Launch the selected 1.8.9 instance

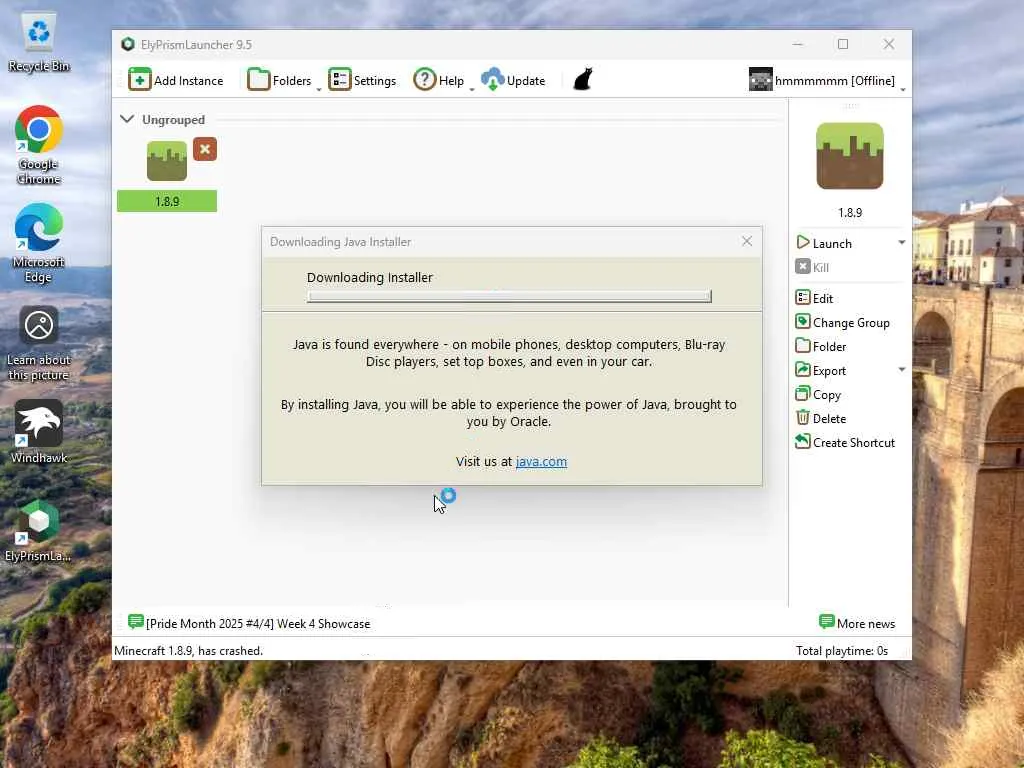click(824, 243)
